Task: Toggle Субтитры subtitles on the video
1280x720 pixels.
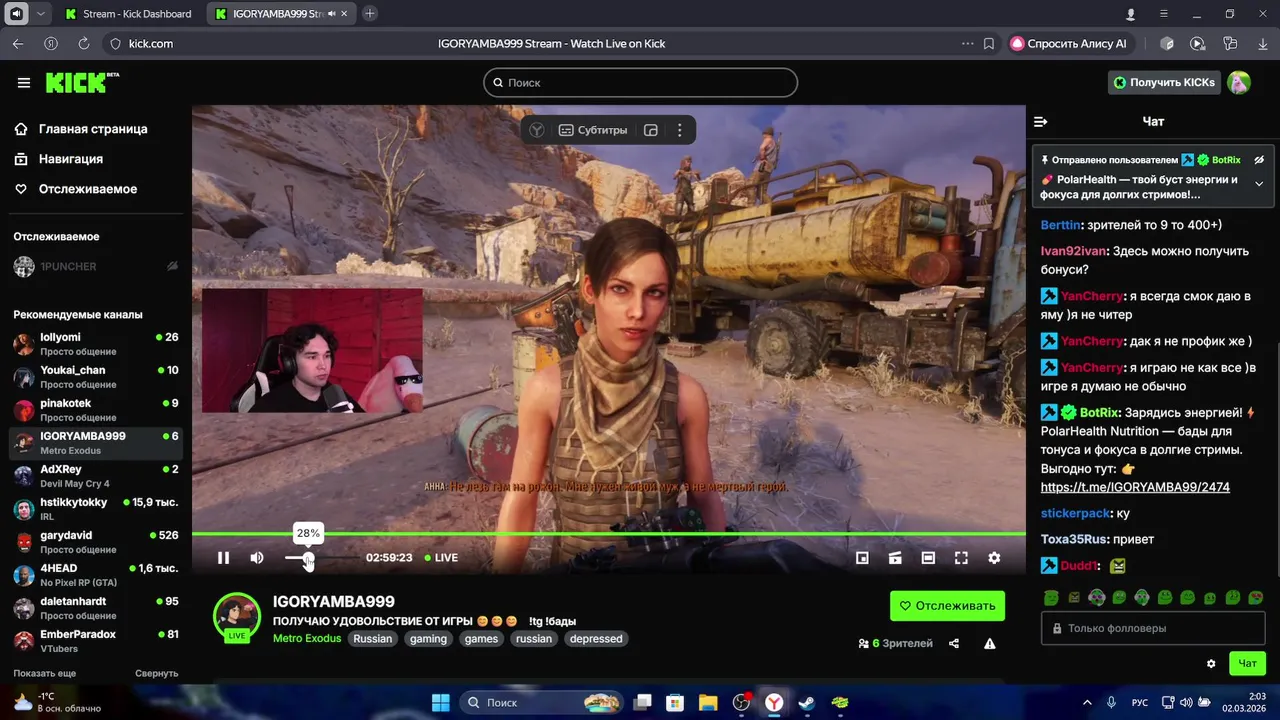Action: (593, 130)
